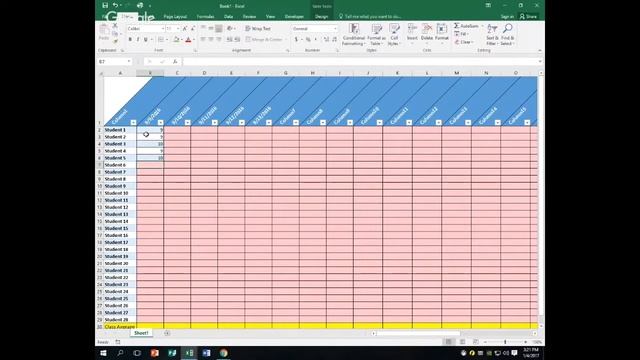This screenshot has height=360, width=640.
Task: Toggle underline formatting
Action: tap(145, 40)
